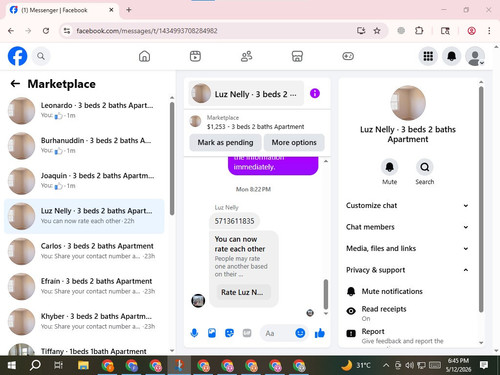Click Search in conversation icon
Viewport: 500px width, 375px height.
coord(425,167)
